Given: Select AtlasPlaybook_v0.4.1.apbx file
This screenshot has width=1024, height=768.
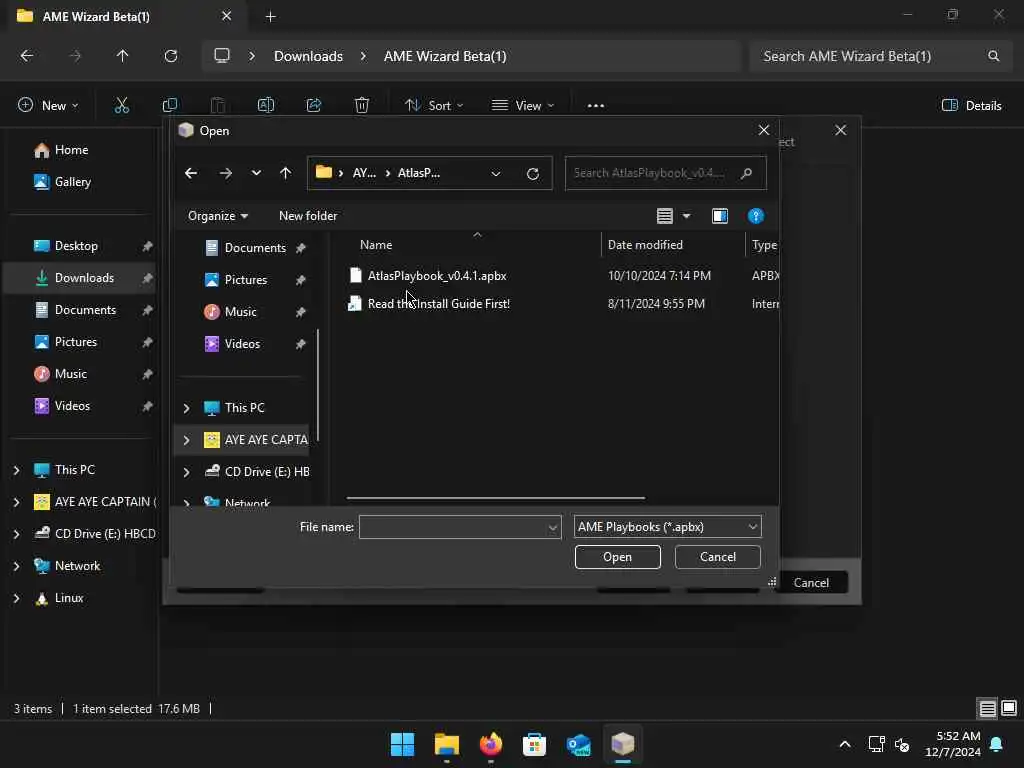Looking at the screenshot, I should [x=437, y=276].
